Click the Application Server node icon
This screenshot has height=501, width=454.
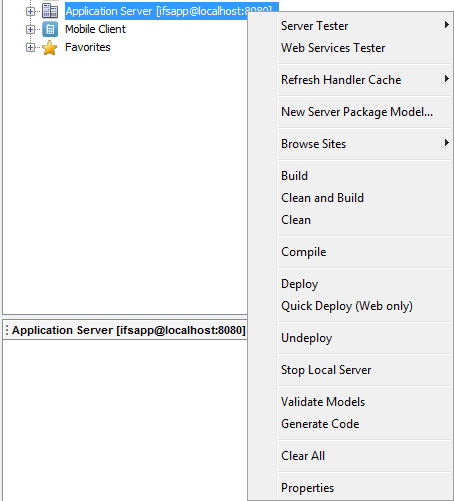pyautogui.click(x=50, y=11)
